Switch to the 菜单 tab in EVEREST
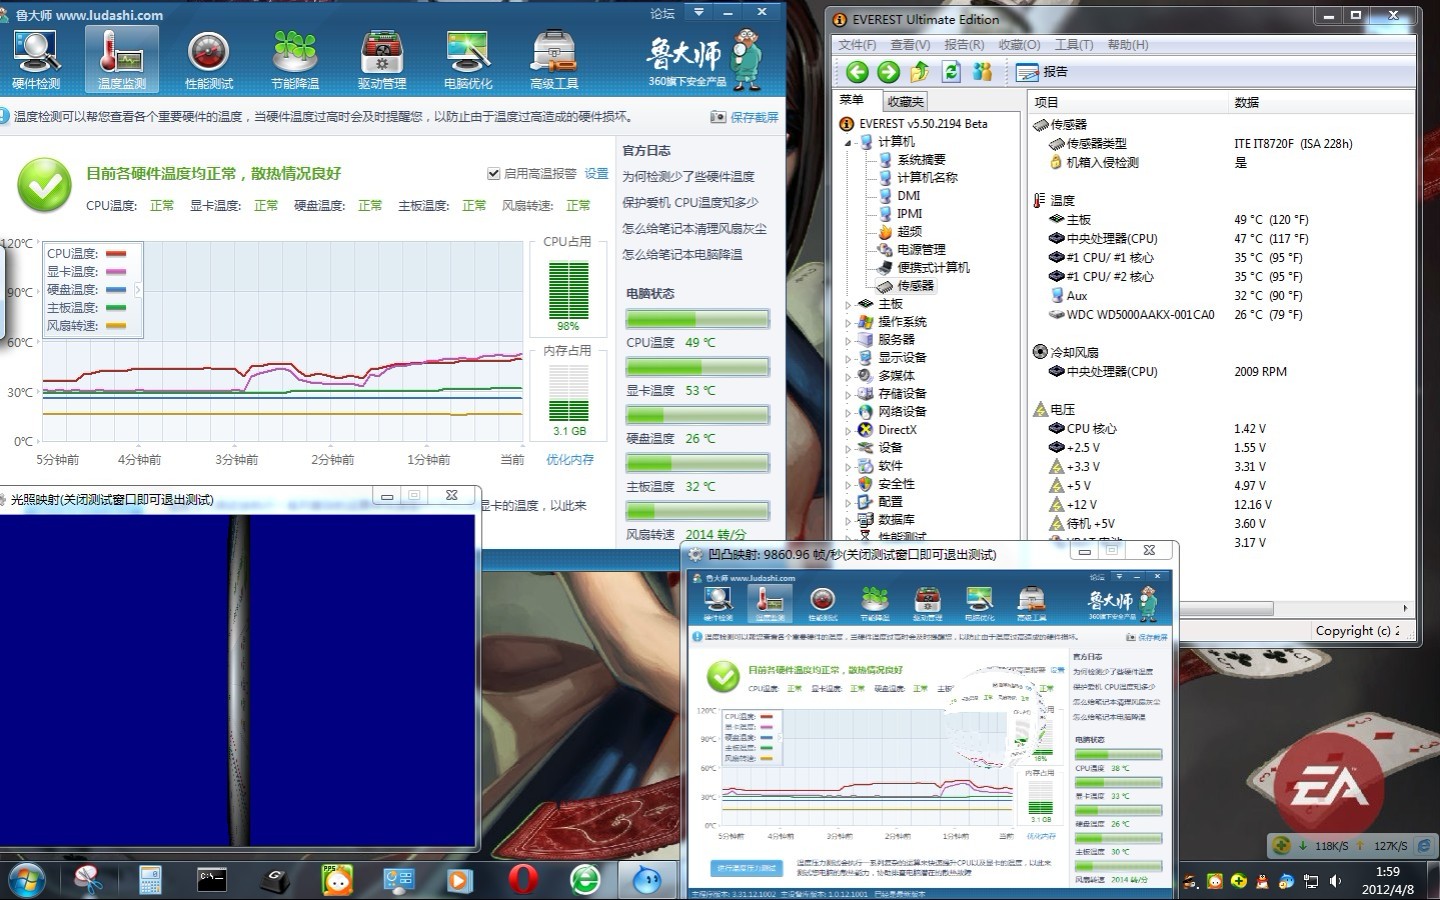The width and height of the screenshot is (1440, 900). pyautogui.click(x=852, y=100)
